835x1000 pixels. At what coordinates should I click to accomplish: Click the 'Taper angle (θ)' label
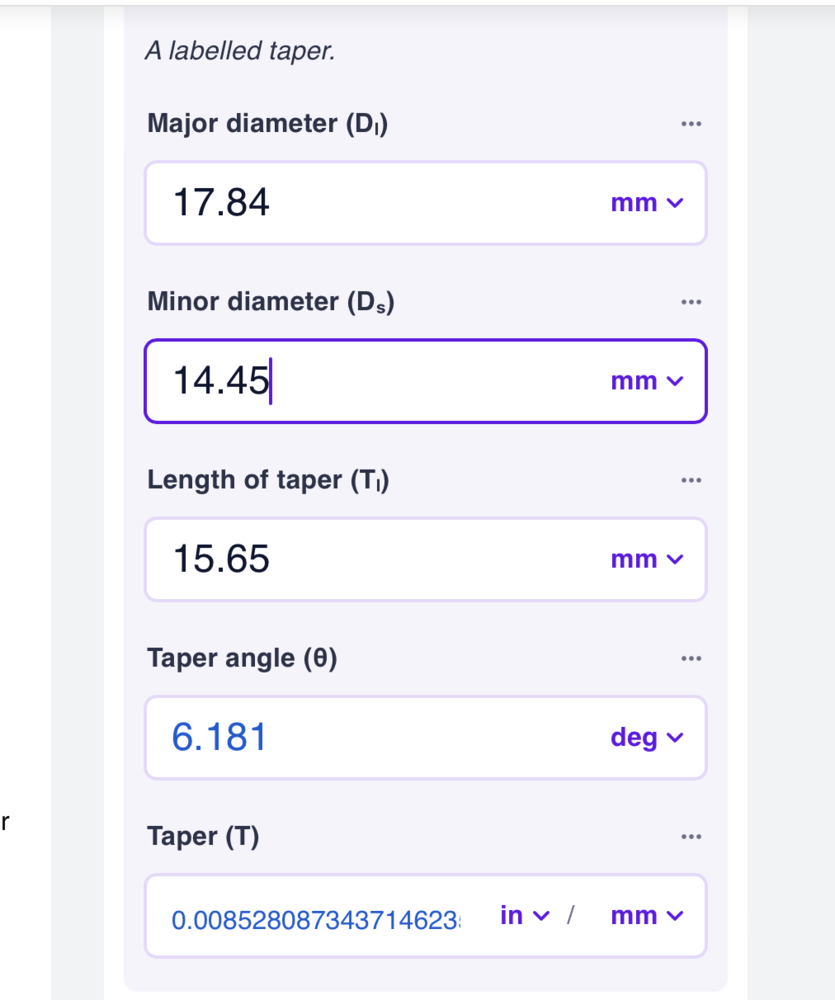pos(242,658)
